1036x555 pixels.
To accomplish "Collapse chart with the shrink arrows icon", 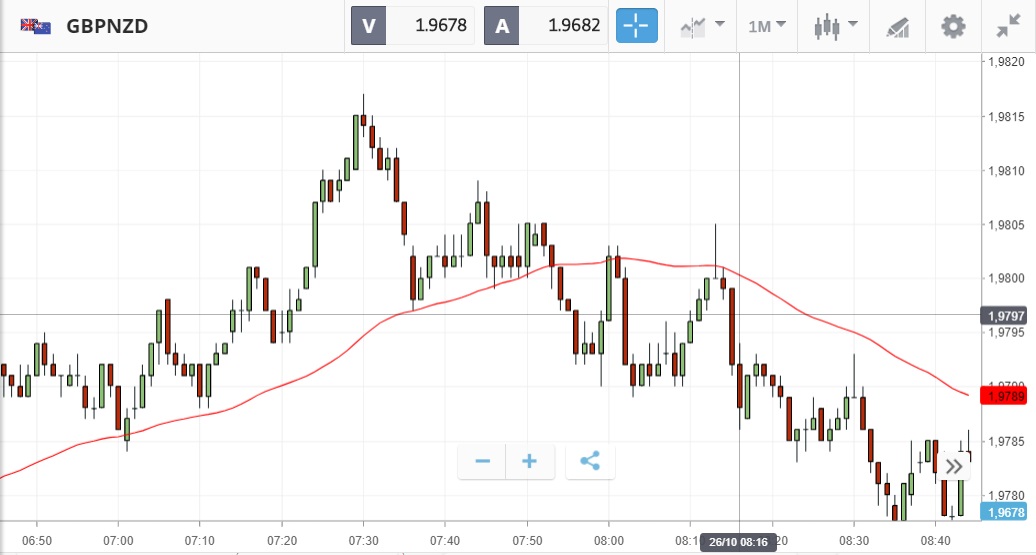I will [x=1008, y=26].
